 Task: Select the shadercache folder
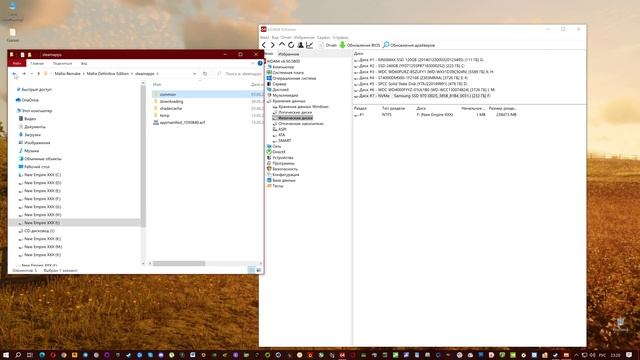(171, 108)
